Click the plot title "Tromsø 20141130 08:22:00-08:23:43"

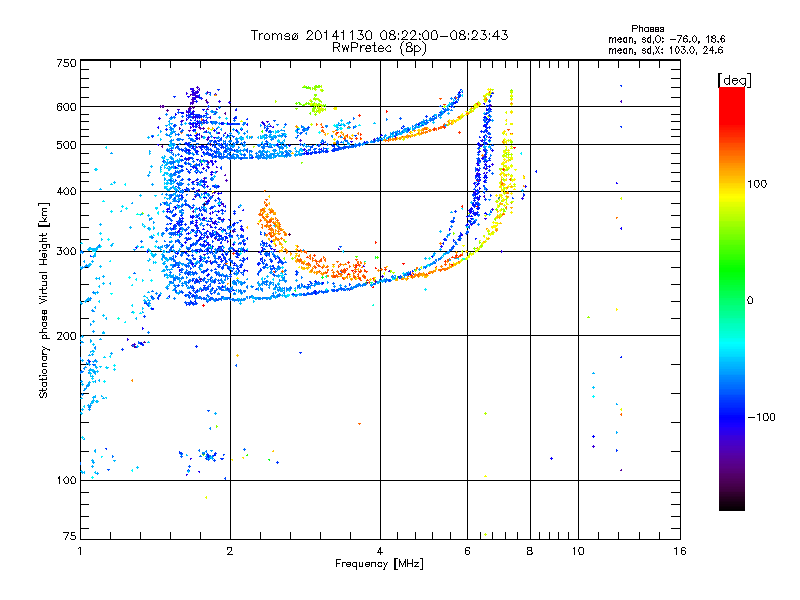pos(379,35)
